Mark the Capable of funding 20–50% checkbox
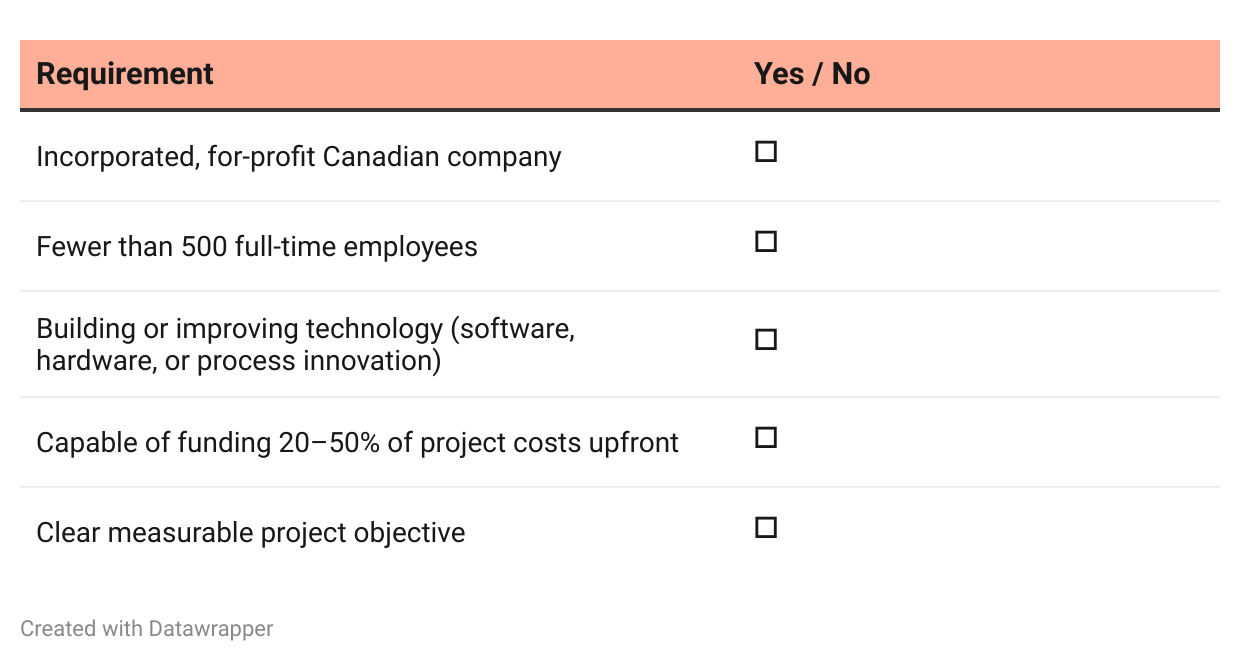The width and height of the screenshot is (1240, 662). (x=766, y=438)
